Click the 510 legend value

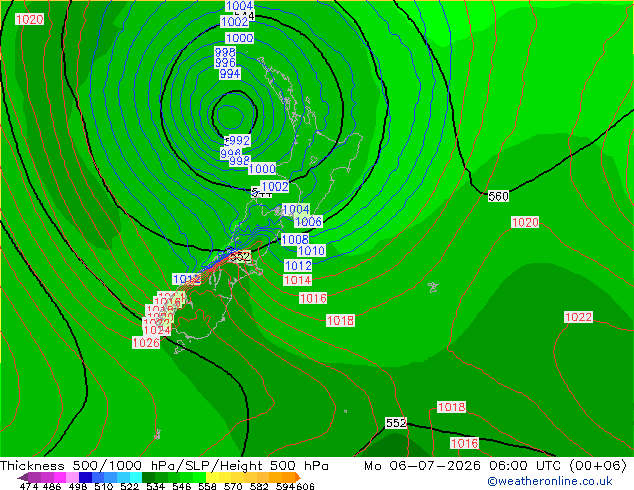tap(104, 486)
